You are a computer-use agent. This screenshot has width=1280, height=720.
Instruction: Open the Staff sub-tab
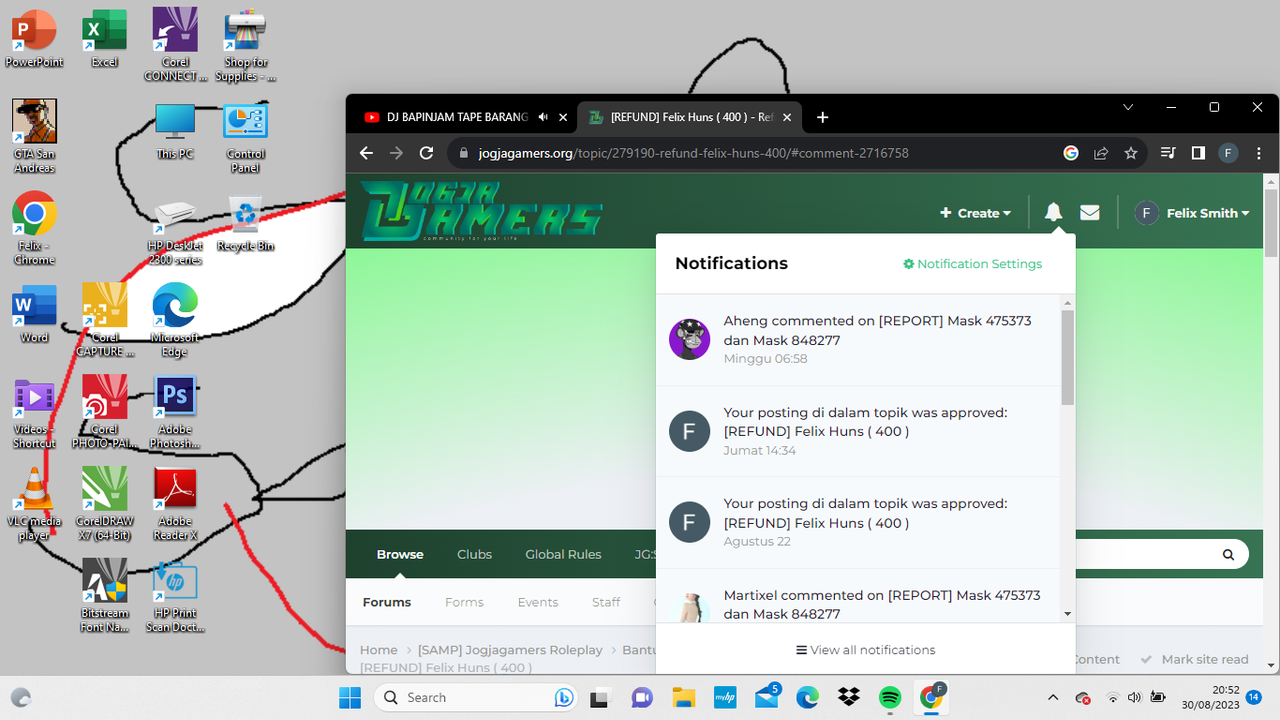point(606,602)
